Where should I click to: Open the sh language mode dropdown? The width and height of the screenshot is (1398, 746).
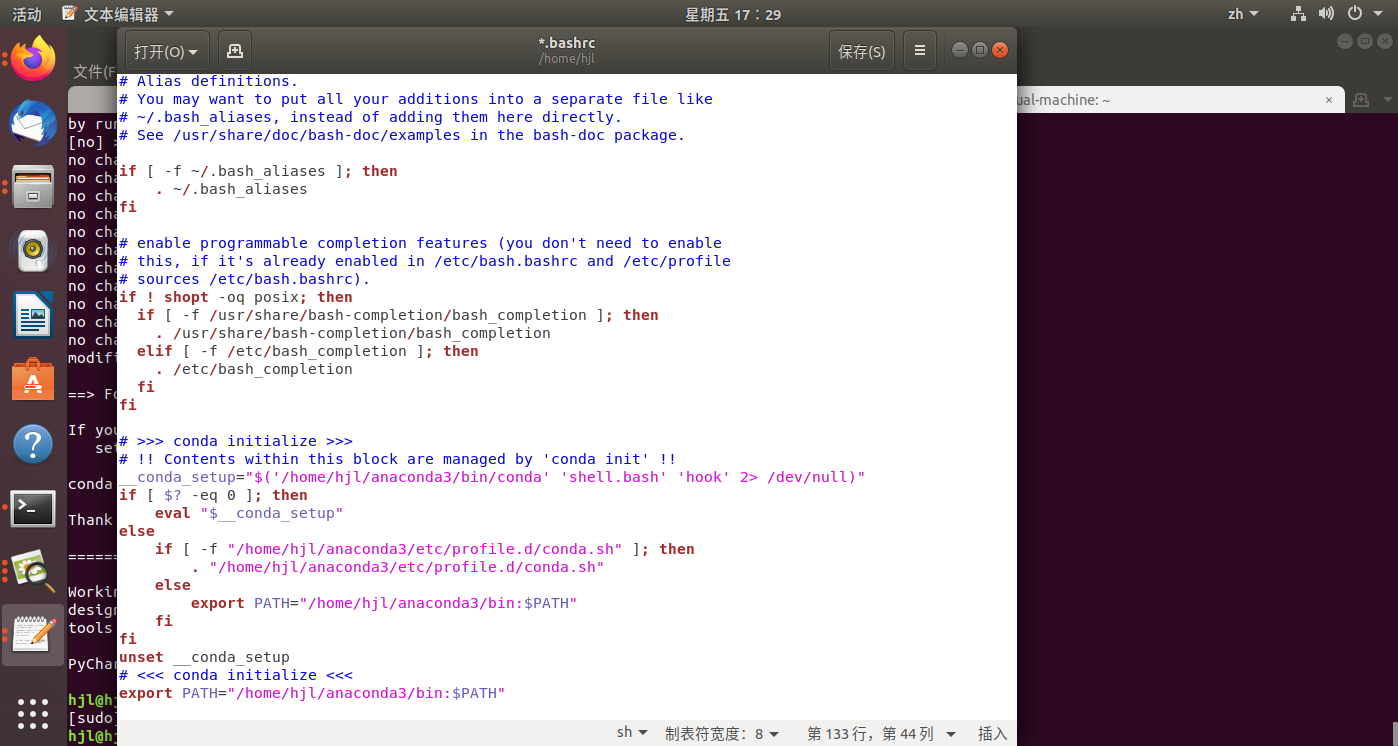coord(632,732)
